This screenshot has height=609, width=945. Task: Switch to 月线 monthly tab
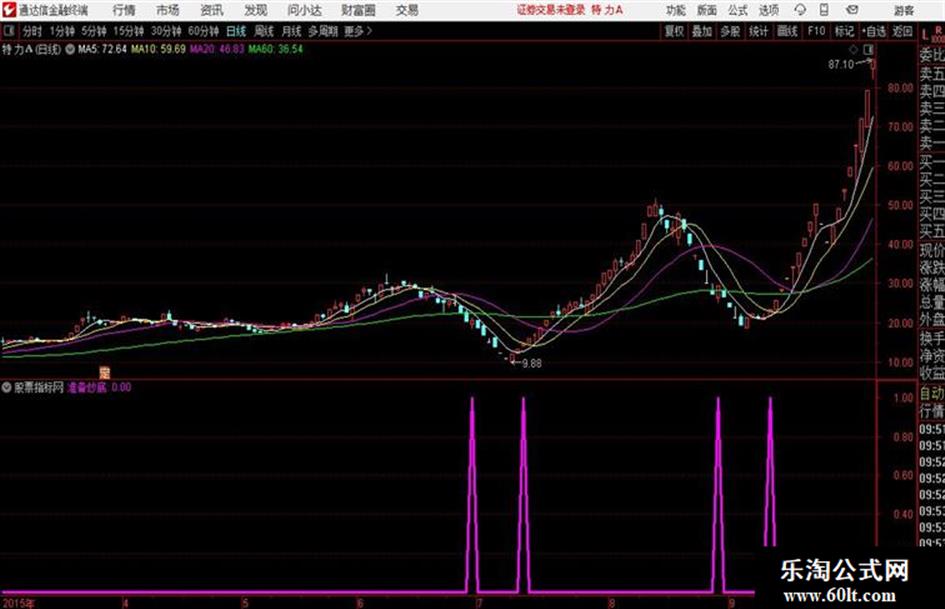(292, 31)
